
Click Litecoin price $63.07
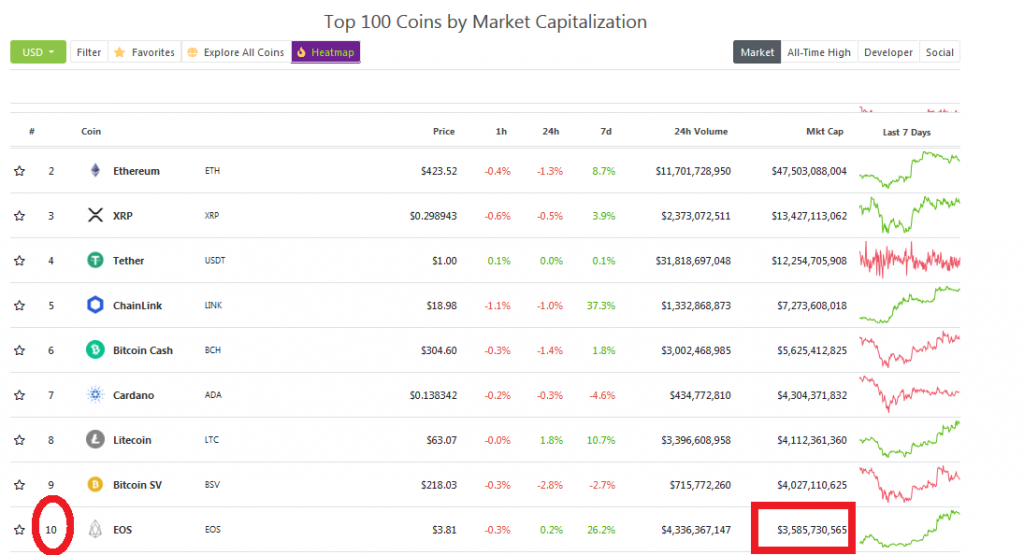[x=441, y=440]
